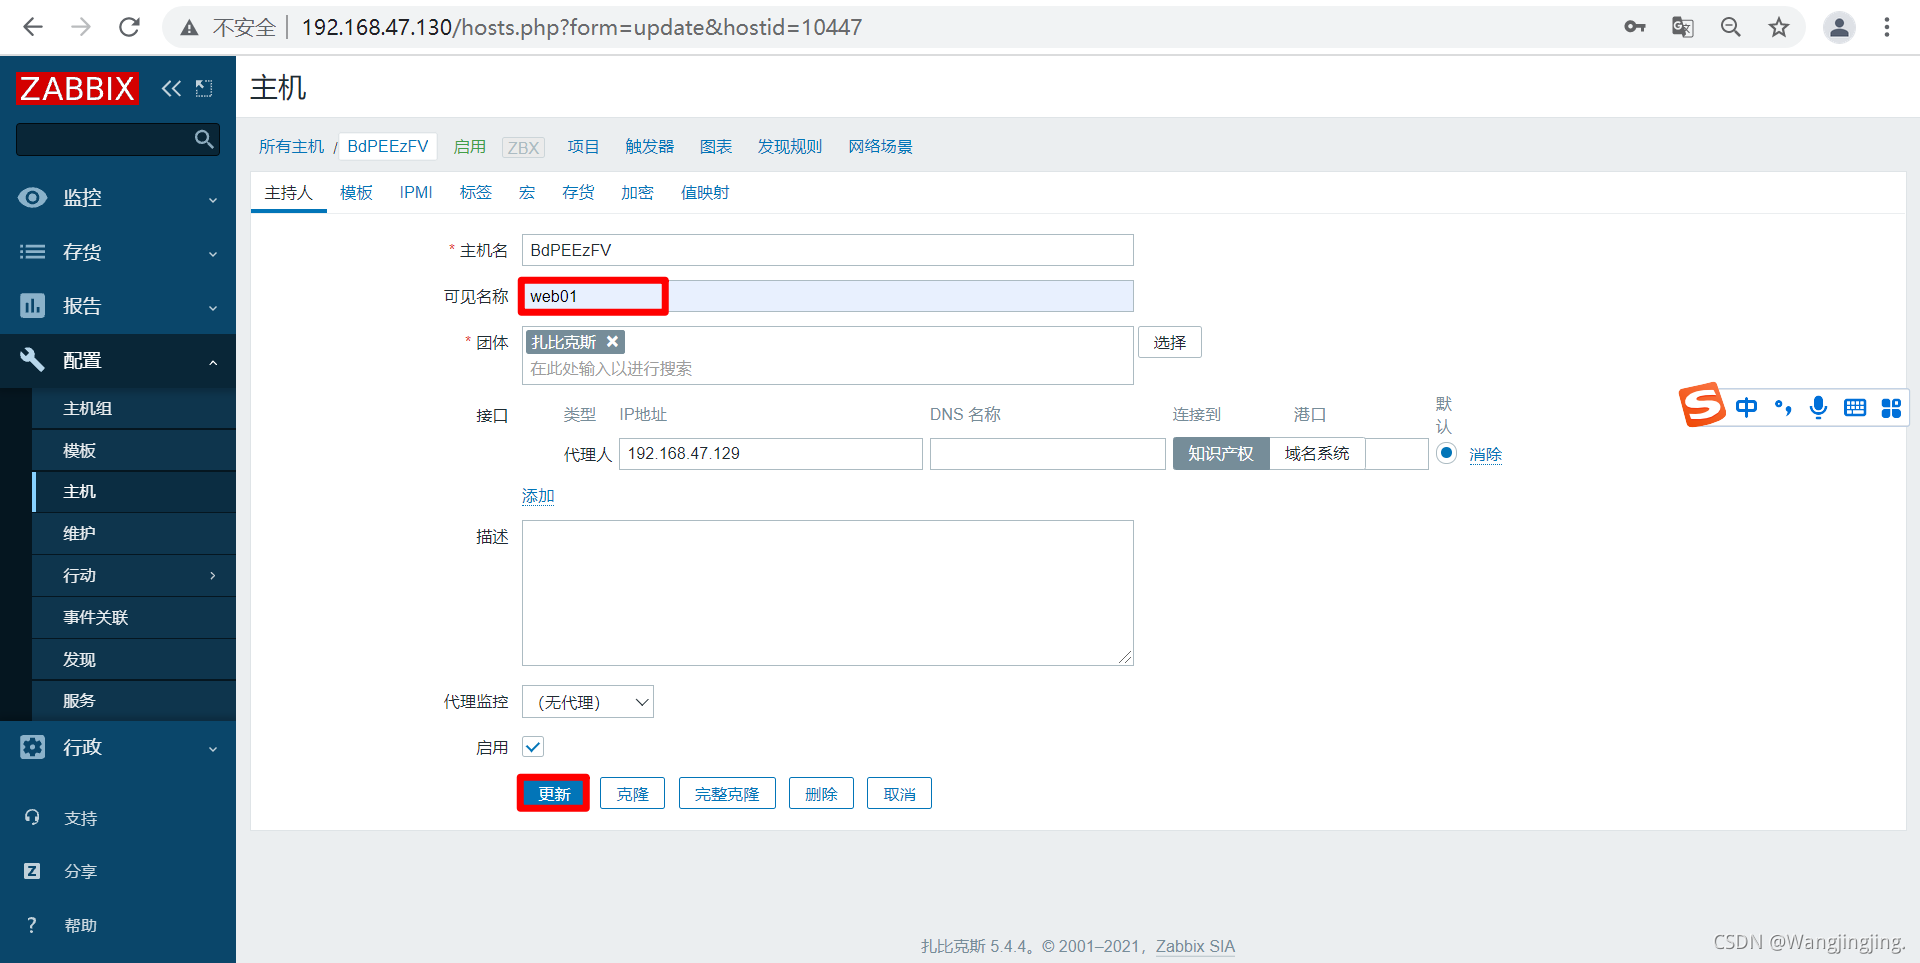Switch to the 宏 macros tab

pos(527,192)
